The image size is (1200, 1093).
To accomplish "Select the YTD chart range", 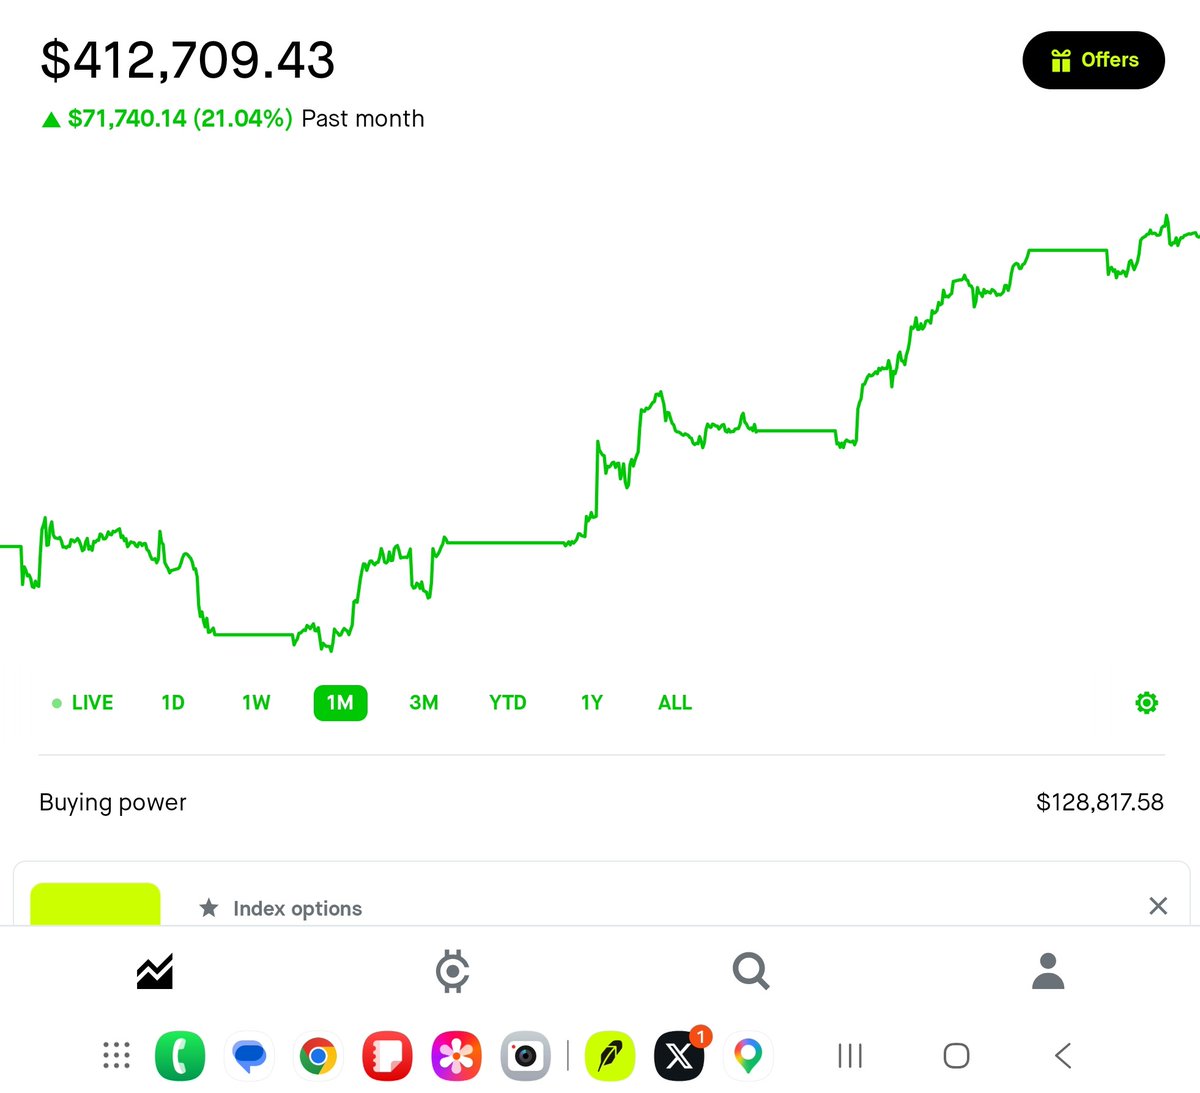I will (x=508, y=703).
